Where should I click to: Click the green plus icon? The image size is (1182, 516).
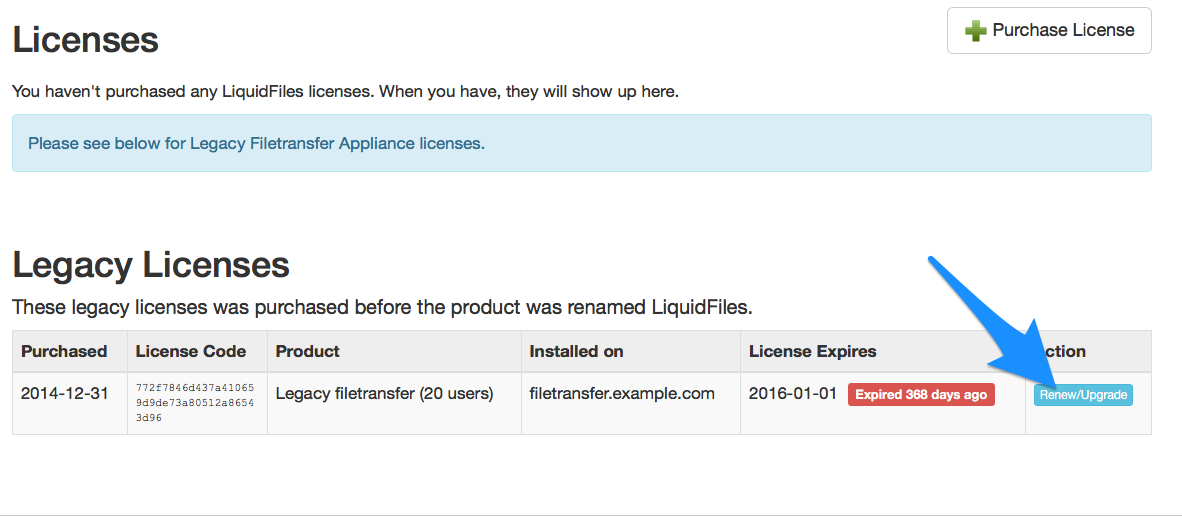coord(976,31)
